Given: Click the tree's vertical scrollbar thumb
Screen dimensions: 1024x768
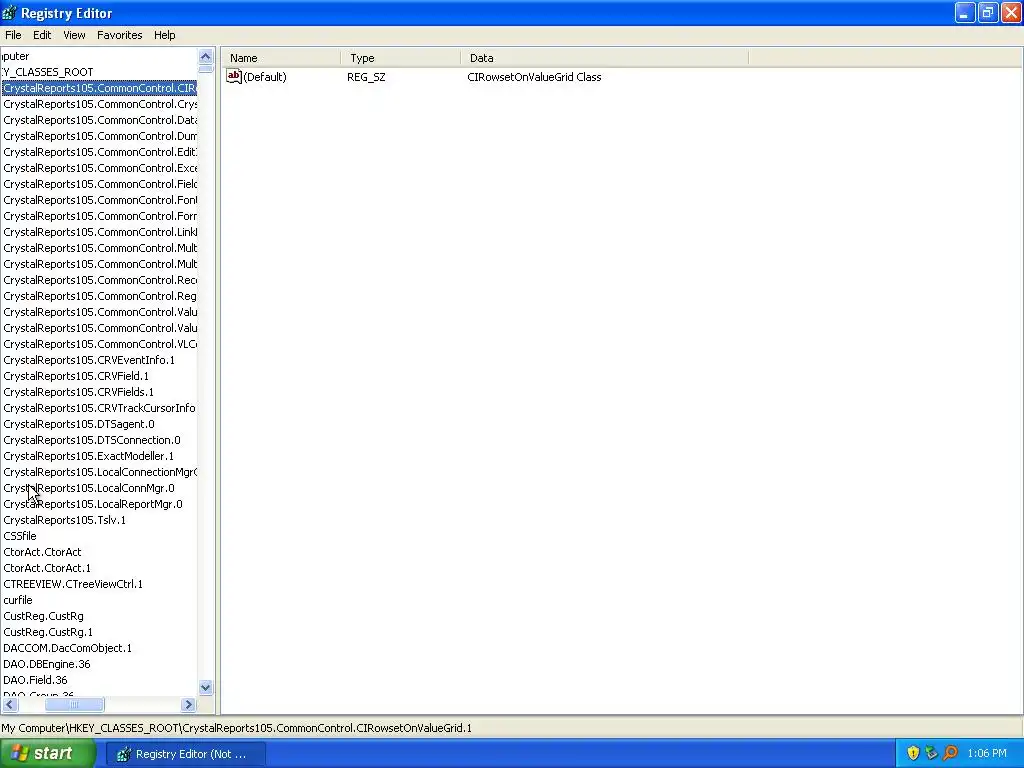Looking at the screenshot, I should 206,69.
